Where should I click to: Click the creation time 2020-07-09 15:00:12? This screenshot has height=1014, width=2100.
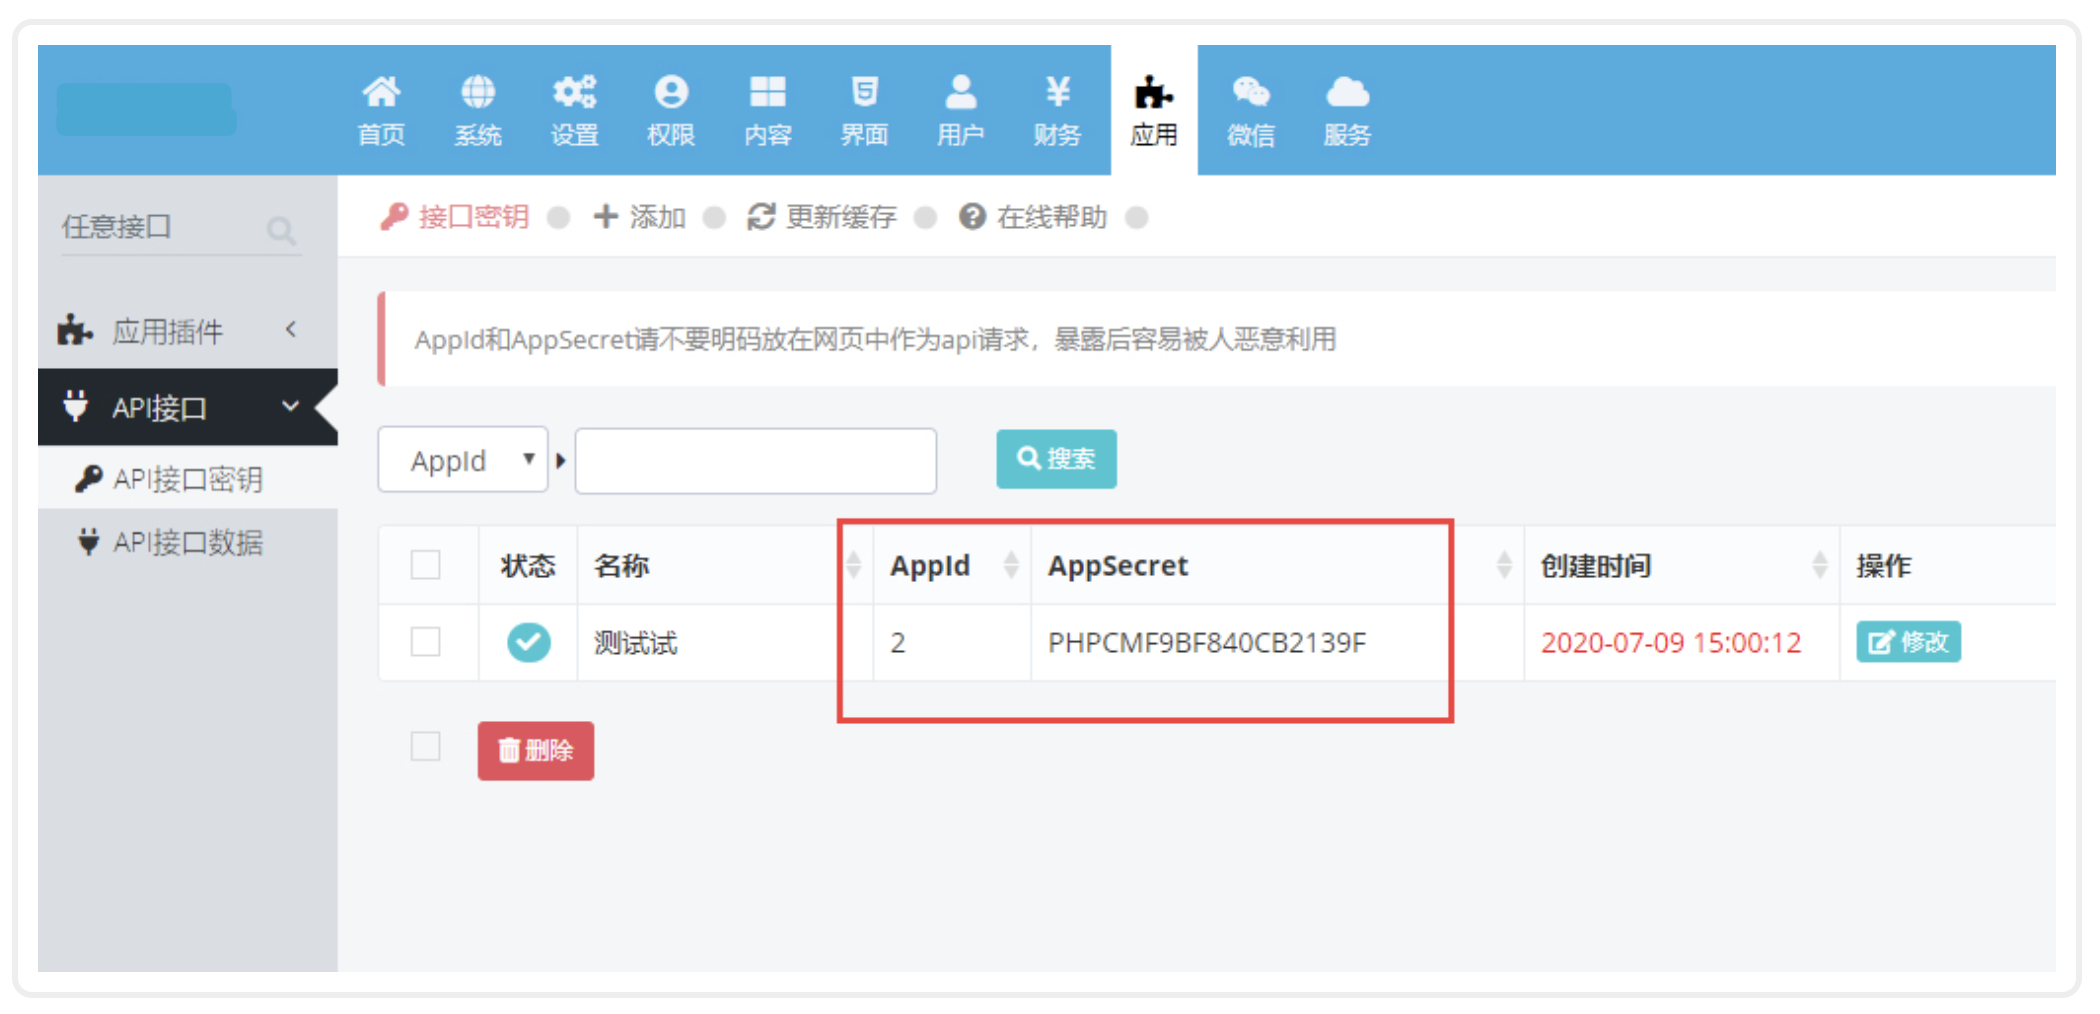[x=1671, y=642]
